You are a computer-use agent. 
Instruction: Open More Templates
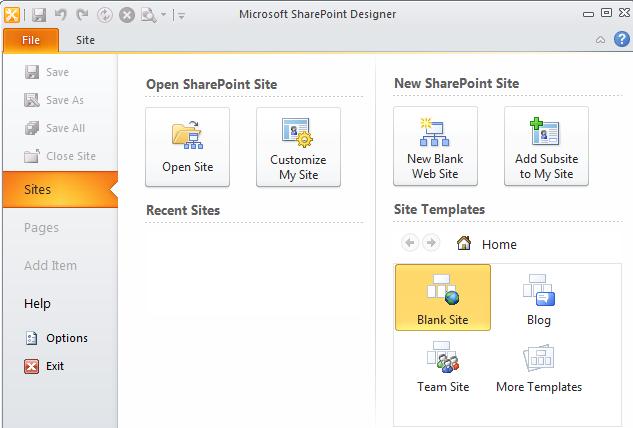pos(538,365)
